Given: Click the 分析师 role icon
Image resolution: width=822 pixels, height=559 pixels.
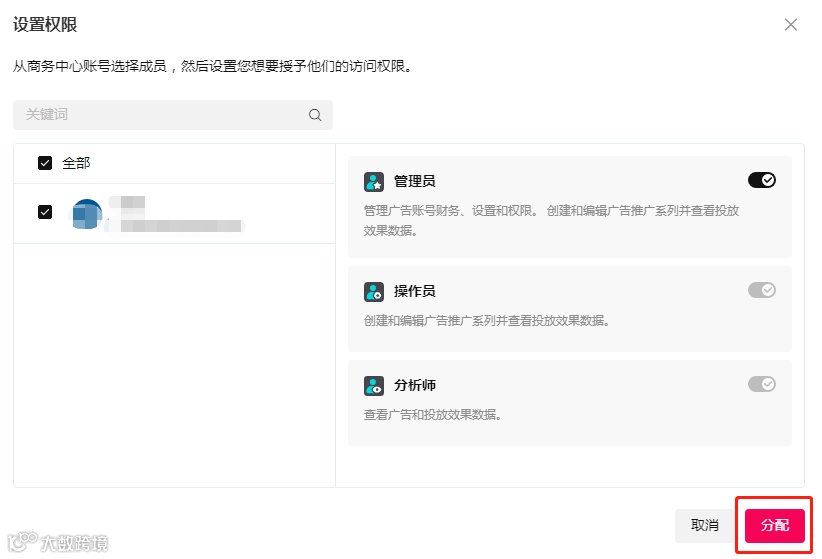Looking at the screenshot, I should pyautogui.click(x=374, y=386).
